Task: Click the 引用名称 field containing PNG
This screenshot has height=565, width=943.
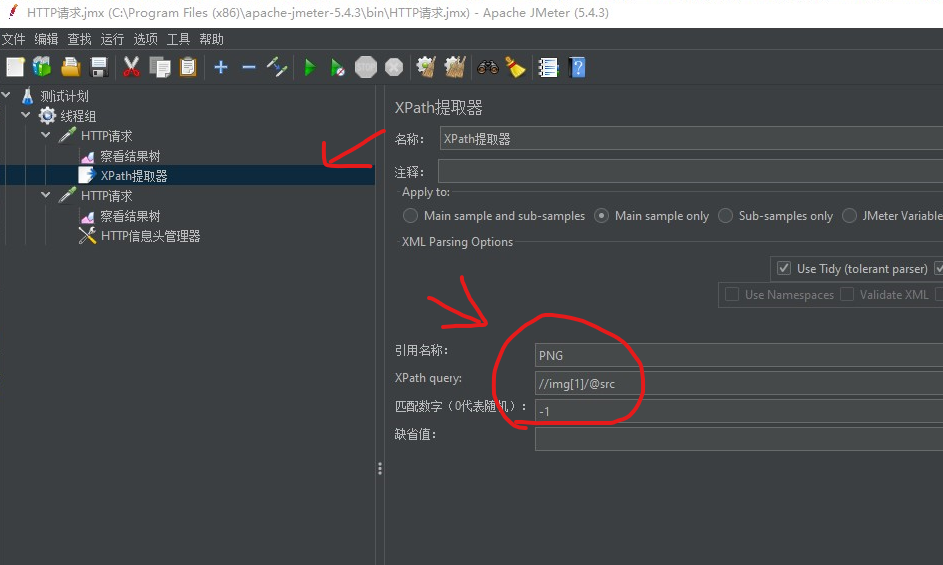Action: [x=739, y=355]
